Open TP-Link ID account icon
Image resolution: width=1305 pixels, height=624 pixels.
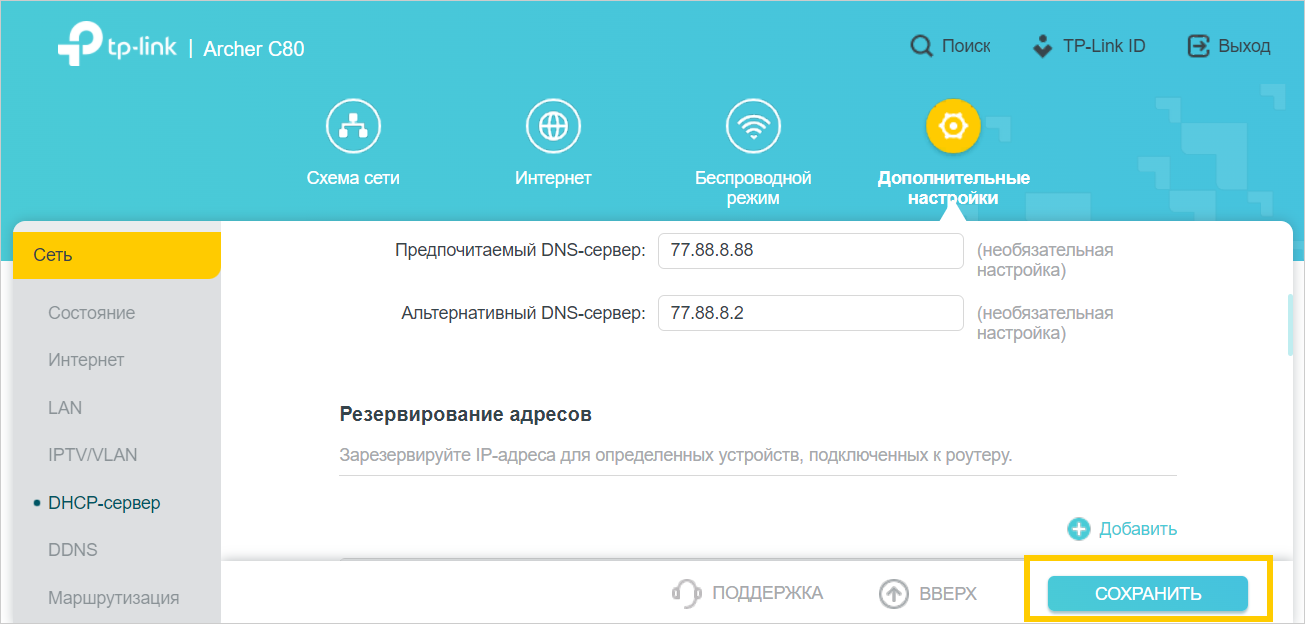point(1043,46)
